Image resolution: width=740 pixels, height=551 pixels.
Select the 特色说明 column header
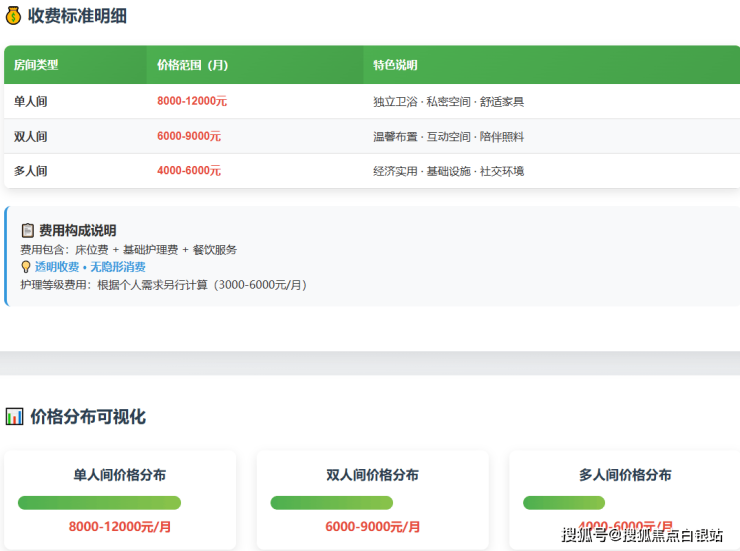coord(395,65)
